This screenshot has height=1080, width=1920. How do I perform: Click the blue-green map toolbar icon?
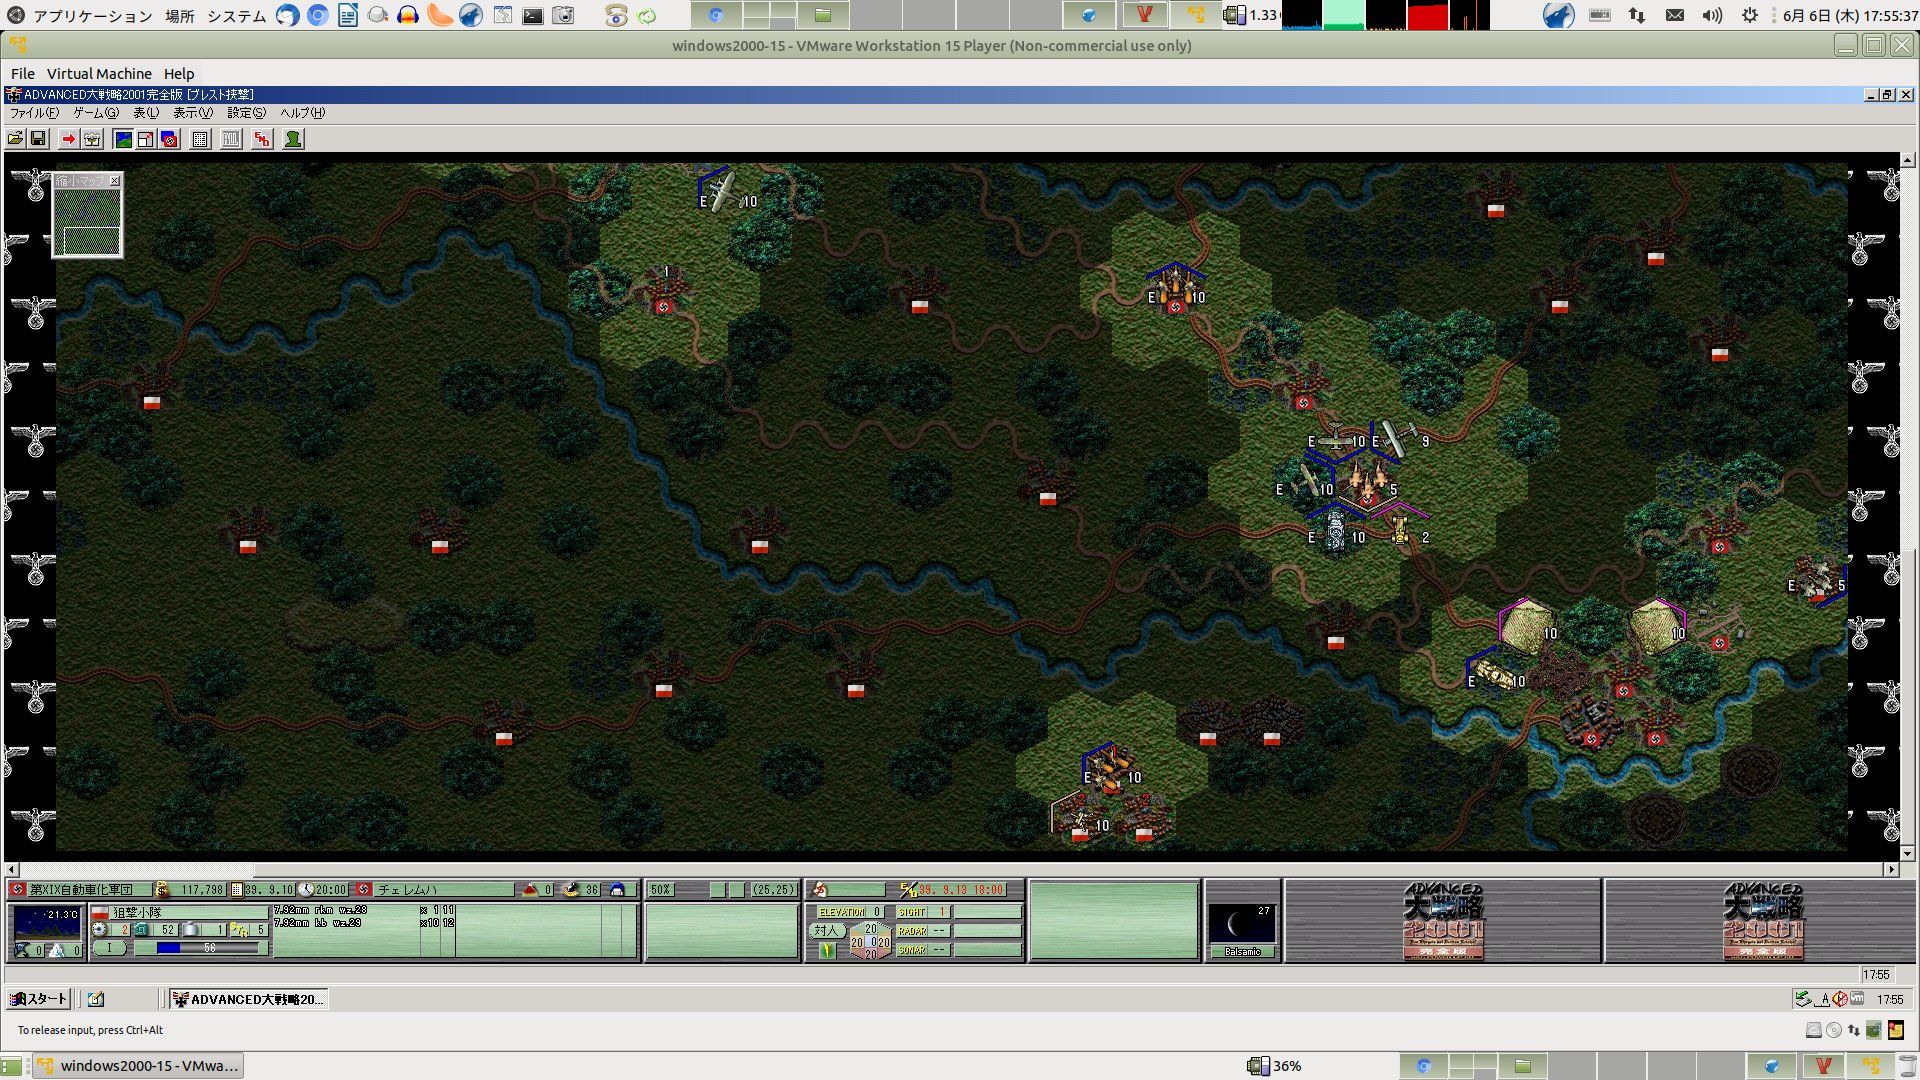(123, 139)
